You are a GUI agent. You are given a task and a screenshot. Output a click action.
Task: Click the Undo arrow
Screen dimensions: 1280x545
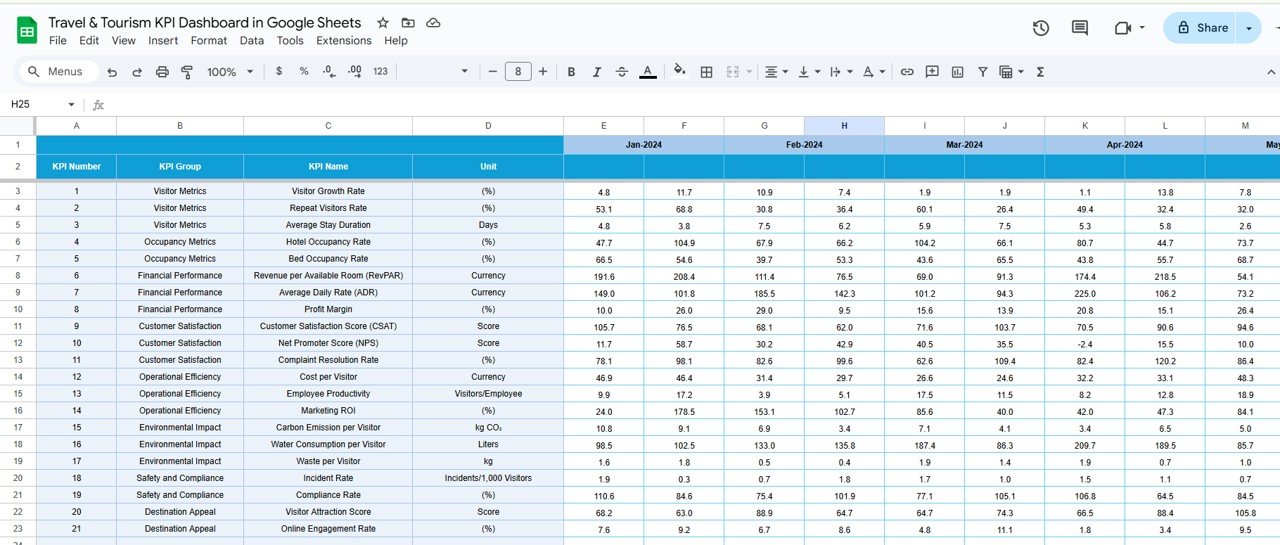pyautogui.click(x=112, y=72)
